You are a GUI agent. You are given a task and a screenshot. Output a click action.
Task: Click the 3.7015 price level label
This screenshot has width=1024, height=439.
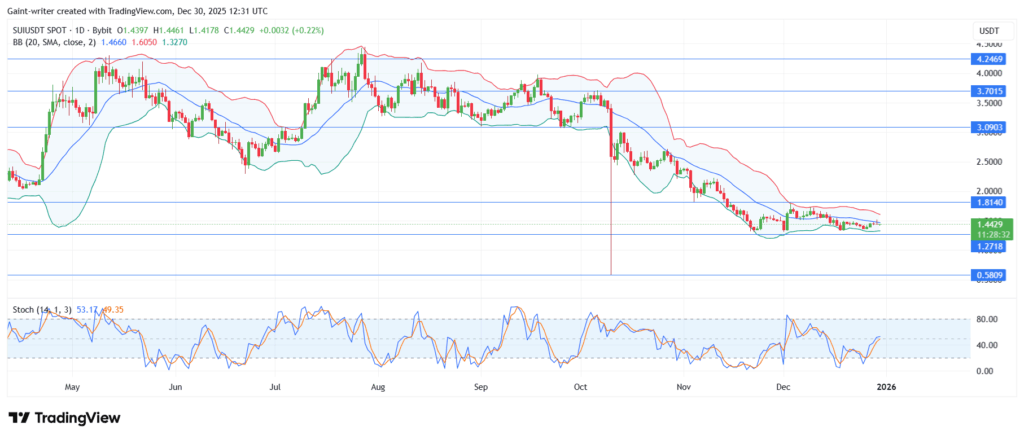point(990,91)
